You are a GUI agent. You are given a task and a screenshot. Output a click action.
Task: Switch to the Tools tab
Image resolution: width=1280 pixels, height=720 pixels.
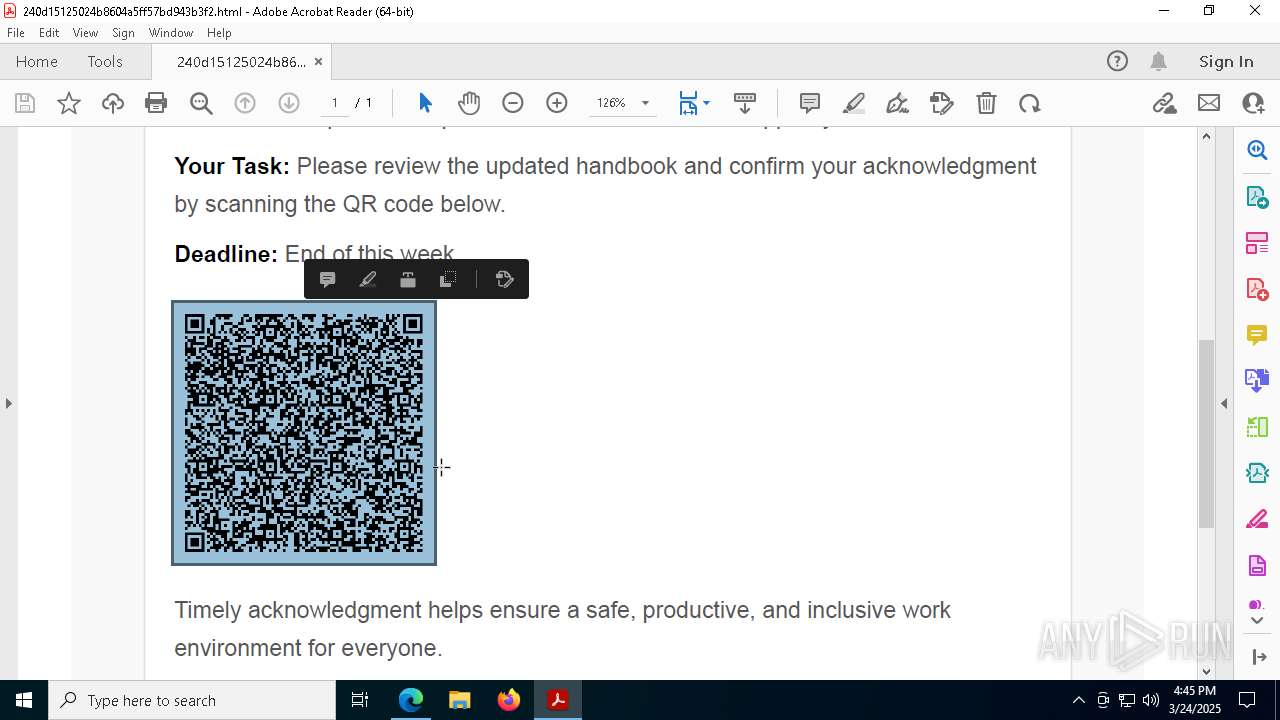click(105, 61)
